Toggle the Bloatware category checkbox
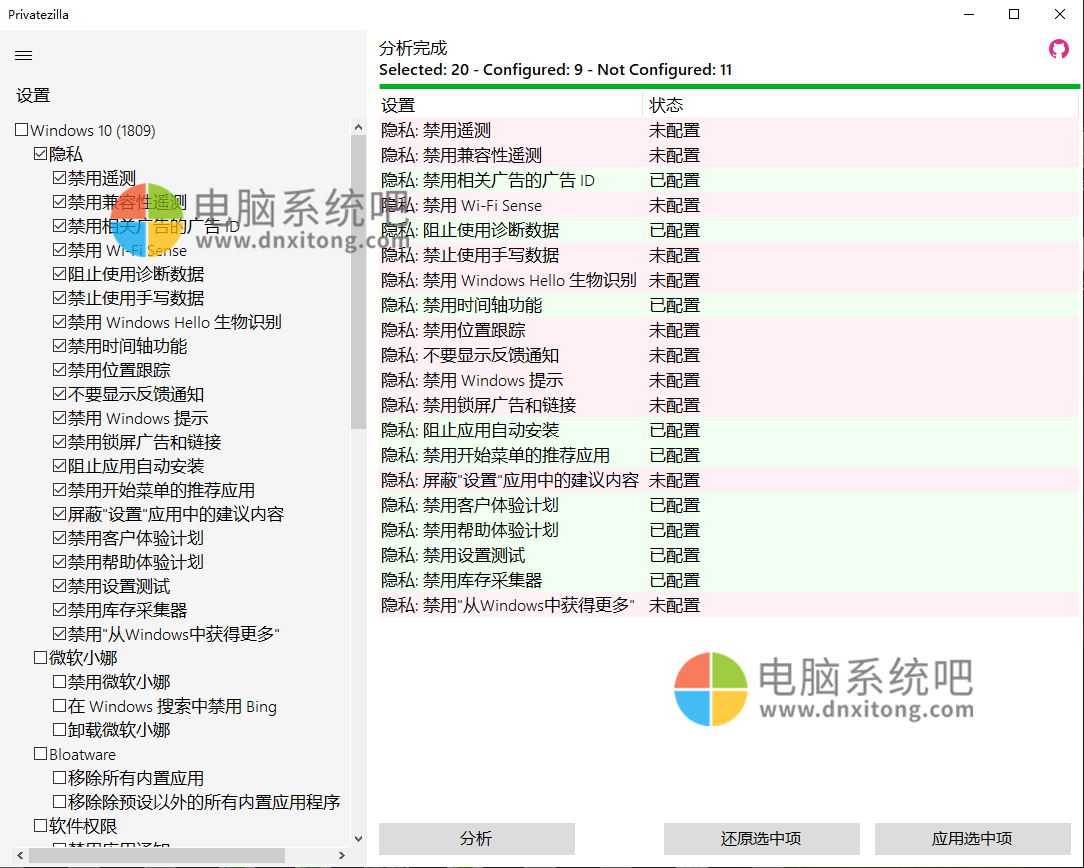Screen dimensions: 1084x868 tap(41, 754)
